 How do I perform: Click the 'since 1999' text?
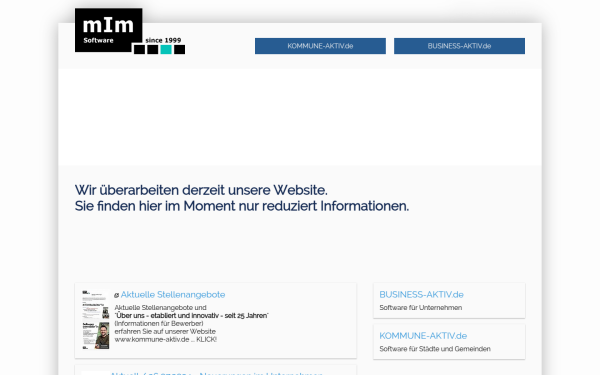pyautogui.click(x=163, y=40)
